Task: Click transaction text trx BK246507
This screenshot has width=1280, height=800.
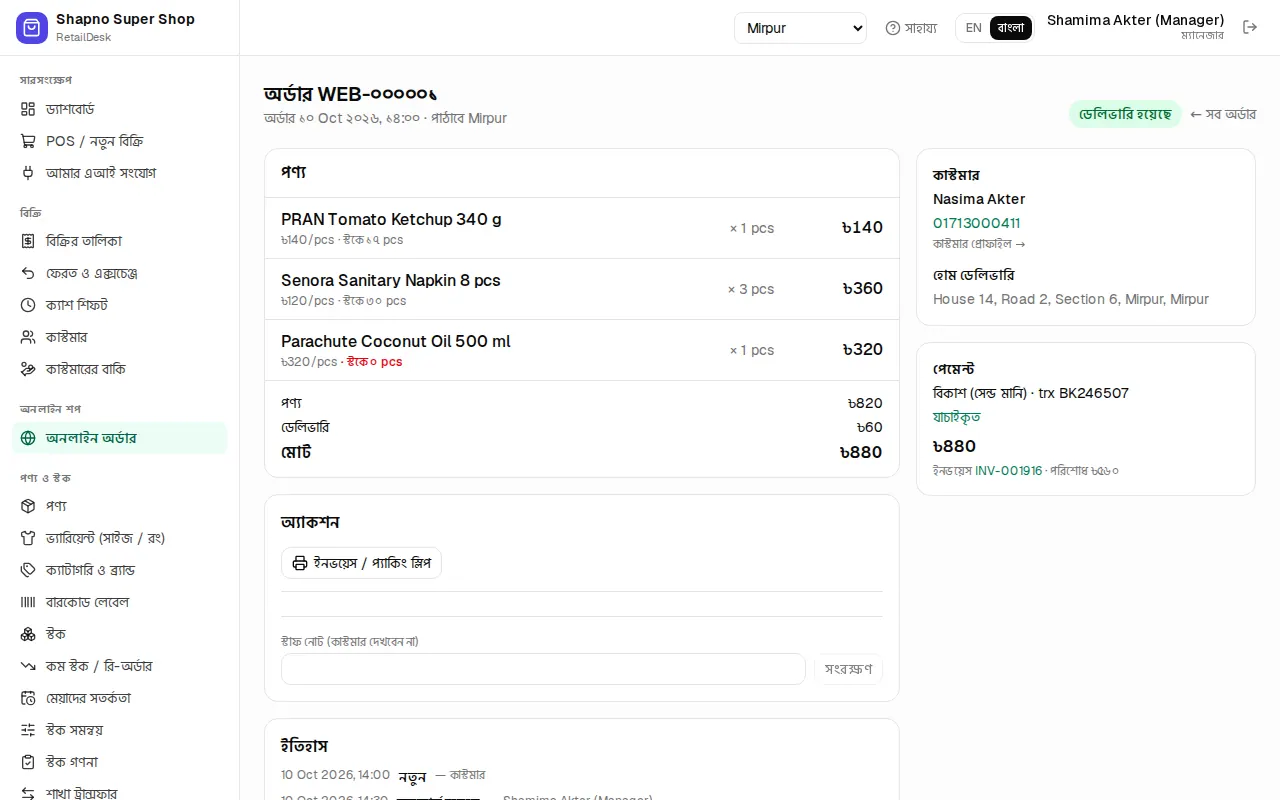Action: (1084, 393)
